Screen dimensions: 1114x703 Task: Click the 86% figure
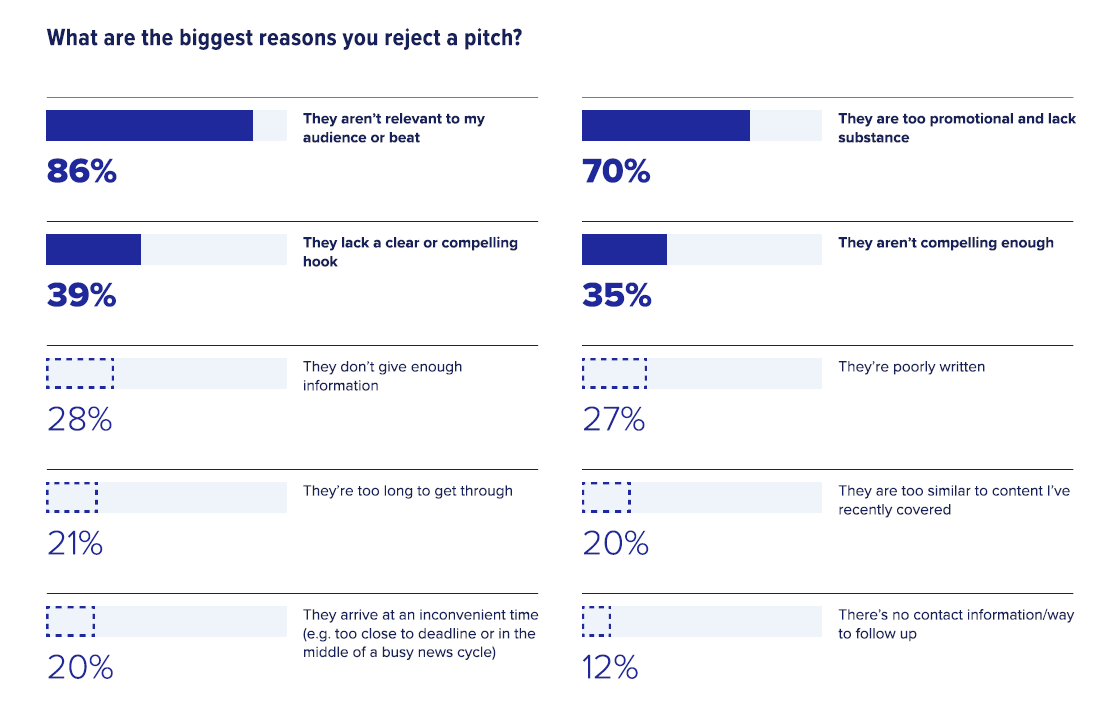(x=81, y=172)
